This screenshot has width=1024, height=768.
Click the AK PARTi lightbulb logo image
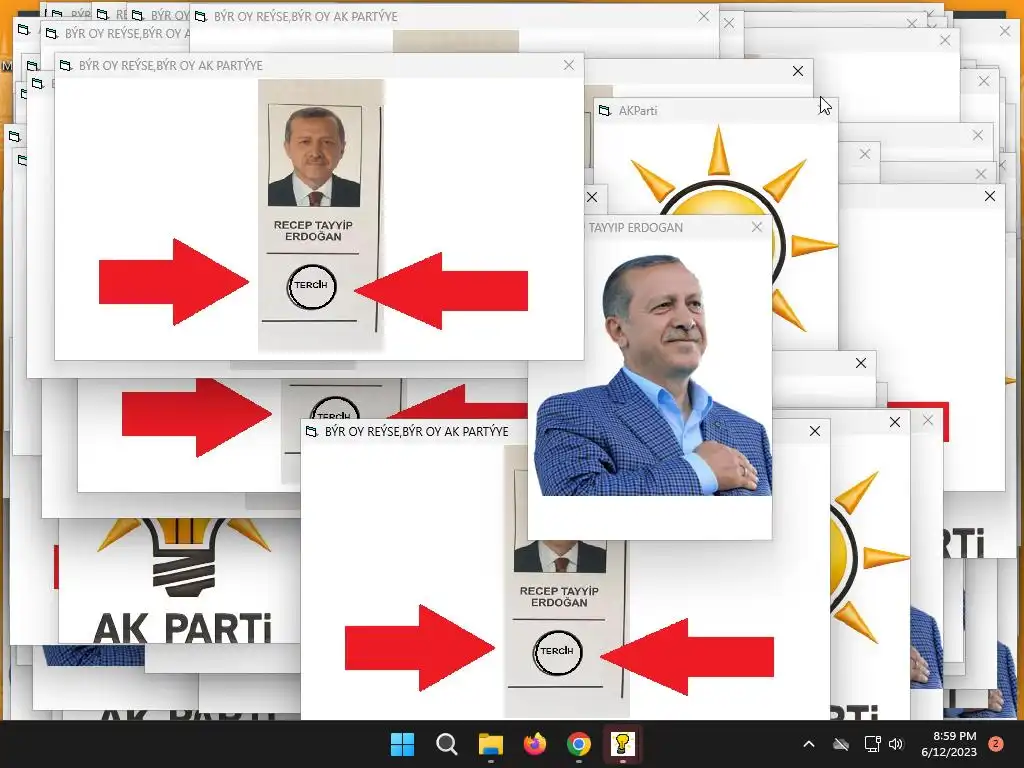(182, 581)
